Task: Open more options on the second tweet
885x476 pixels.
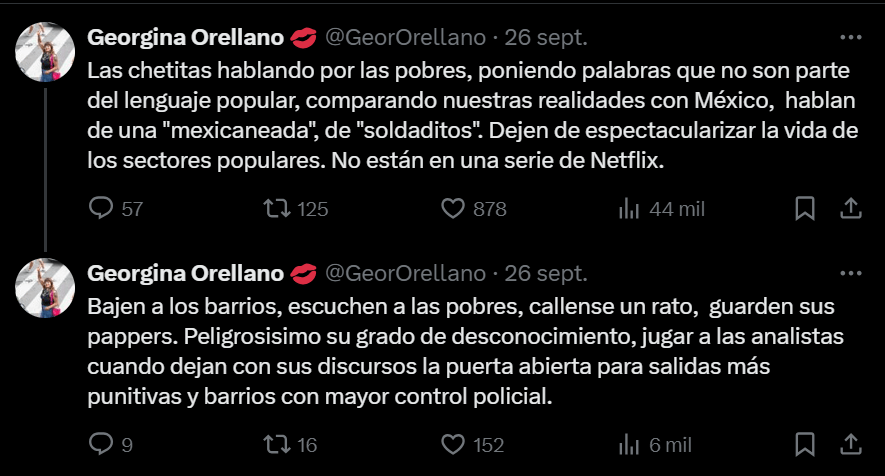Action: 851,273
